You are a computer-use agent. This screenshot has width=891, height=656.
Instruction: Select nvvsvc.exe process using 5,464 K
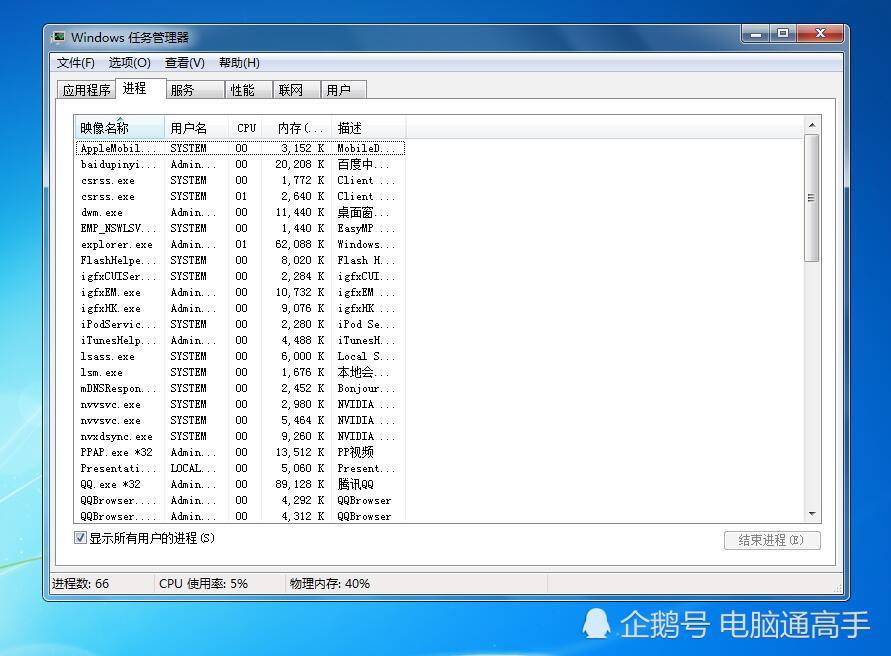tap(240, 420)
